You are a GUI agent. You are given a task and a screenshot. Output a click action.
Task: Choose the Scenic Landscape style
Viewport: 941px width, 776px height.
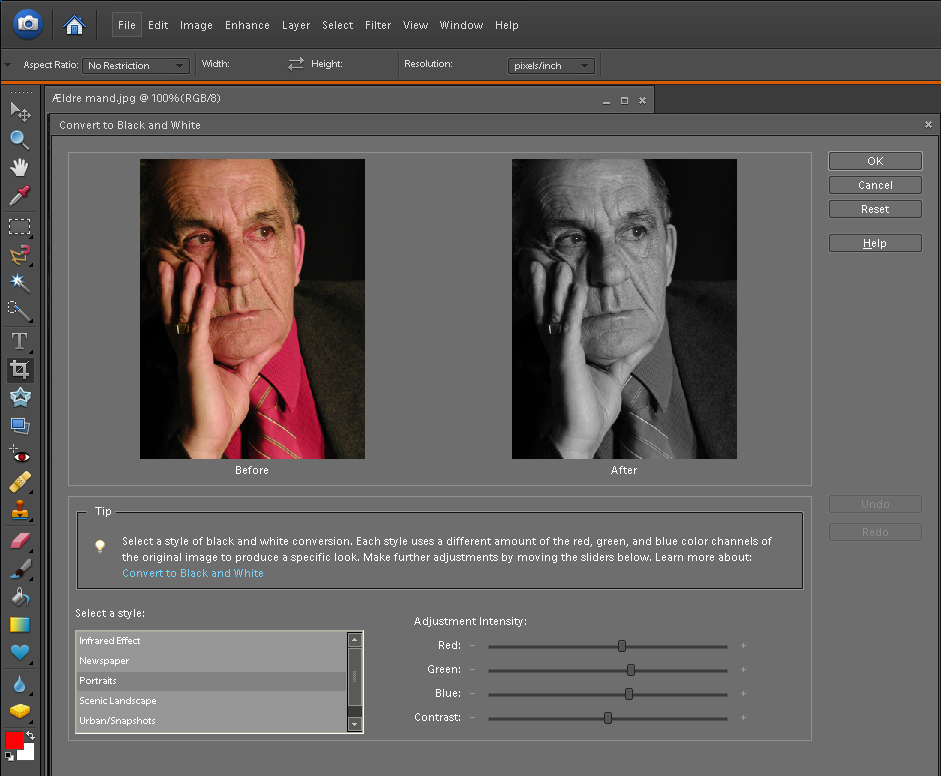coord(118,701)
